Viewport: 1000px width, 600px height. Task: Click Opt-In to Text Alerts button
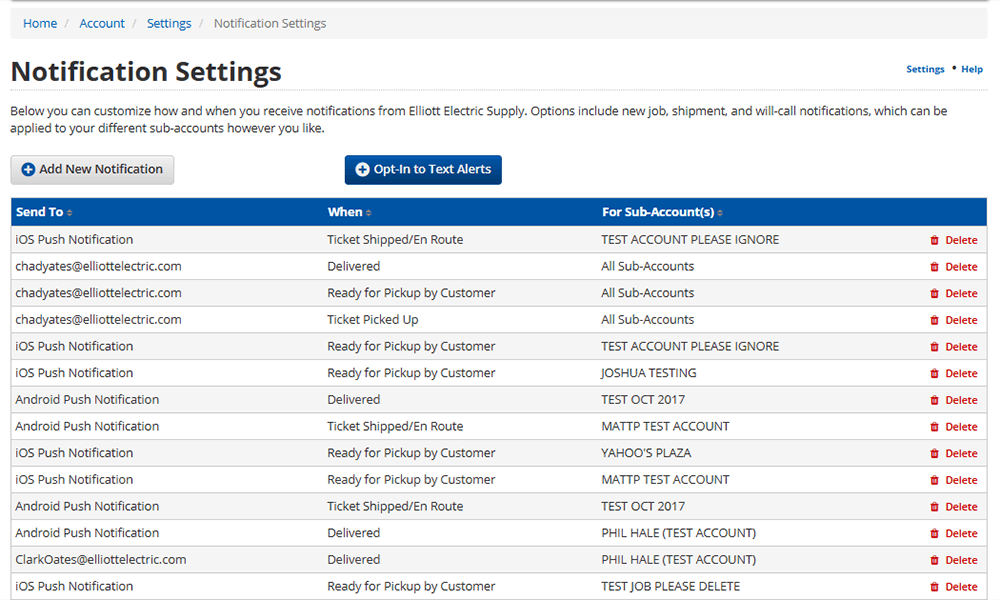coord(423,170)
